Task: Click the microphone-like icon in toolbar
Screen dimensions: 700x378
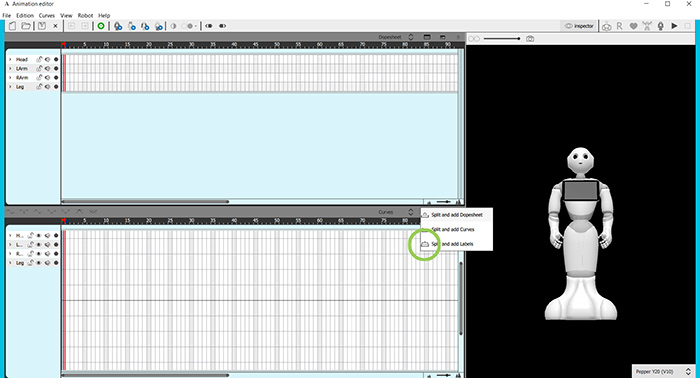Action: (661, 26)
